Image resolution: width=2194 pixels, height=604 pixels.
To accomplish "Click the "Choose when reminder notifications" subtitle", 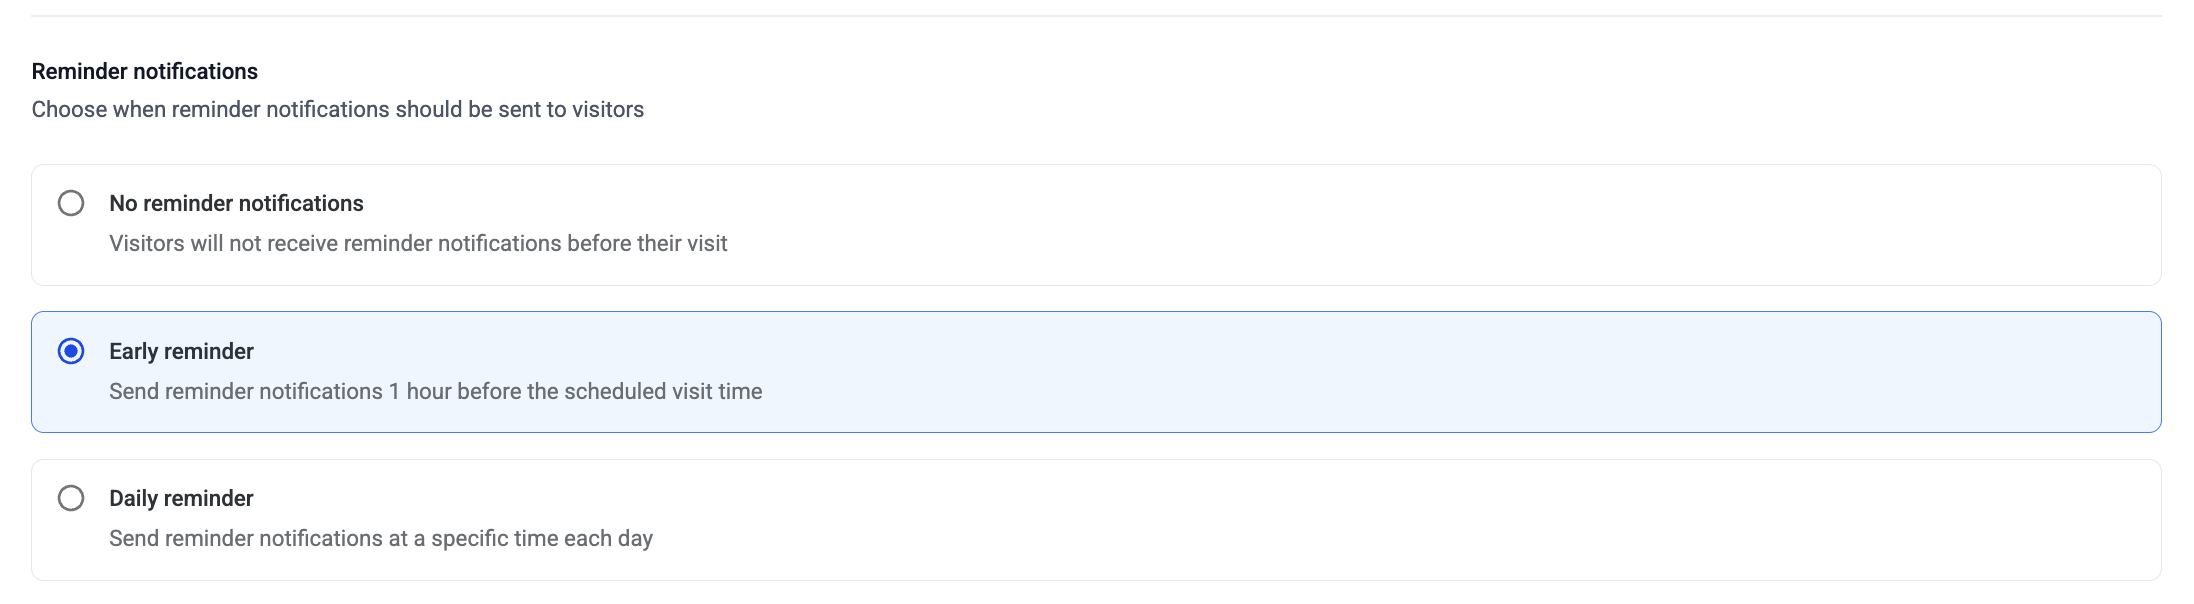I will pos(337,109).
